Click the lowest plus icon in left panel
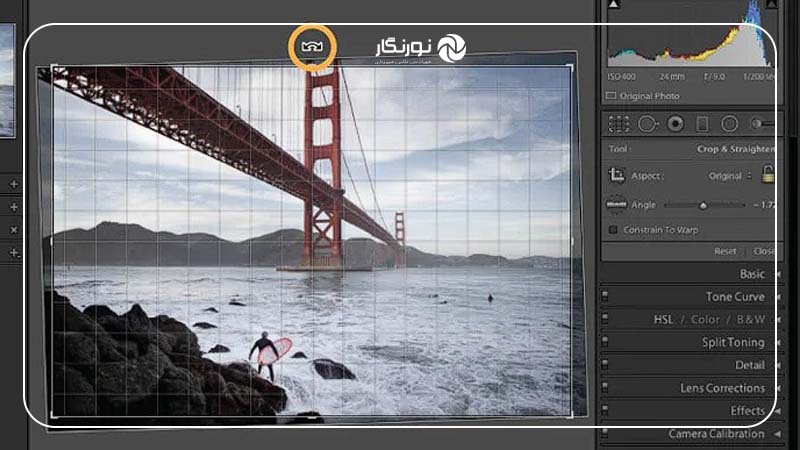This screenshot has height=450, width=800. point(14,252)
